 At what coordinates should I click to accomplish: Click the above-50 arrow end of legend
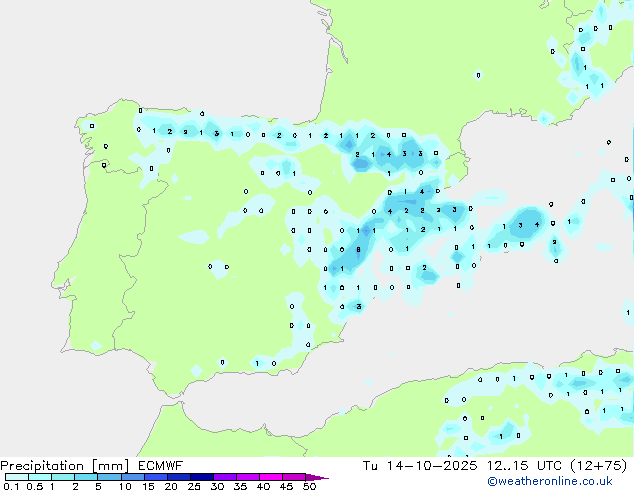[x=317, y=477]
